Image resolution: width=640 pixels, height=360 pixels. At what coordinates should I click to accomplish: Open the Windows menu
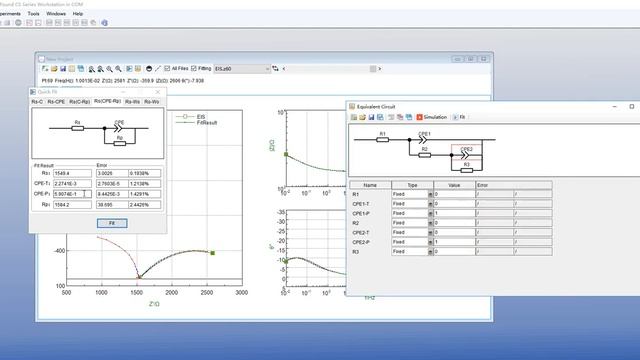[x=56, y=13]
